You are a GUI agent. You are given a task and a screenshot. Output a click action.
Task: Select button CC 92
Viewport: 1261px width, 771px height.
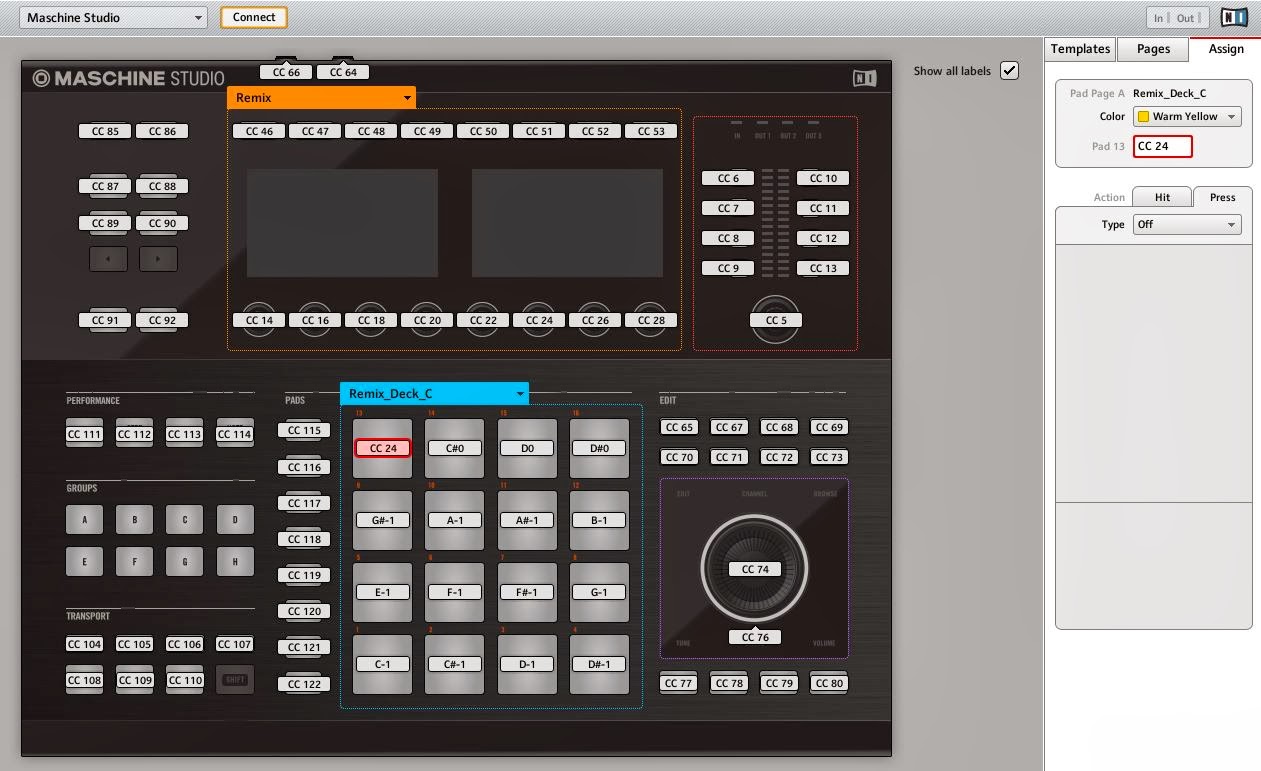[x=162, y=320]
